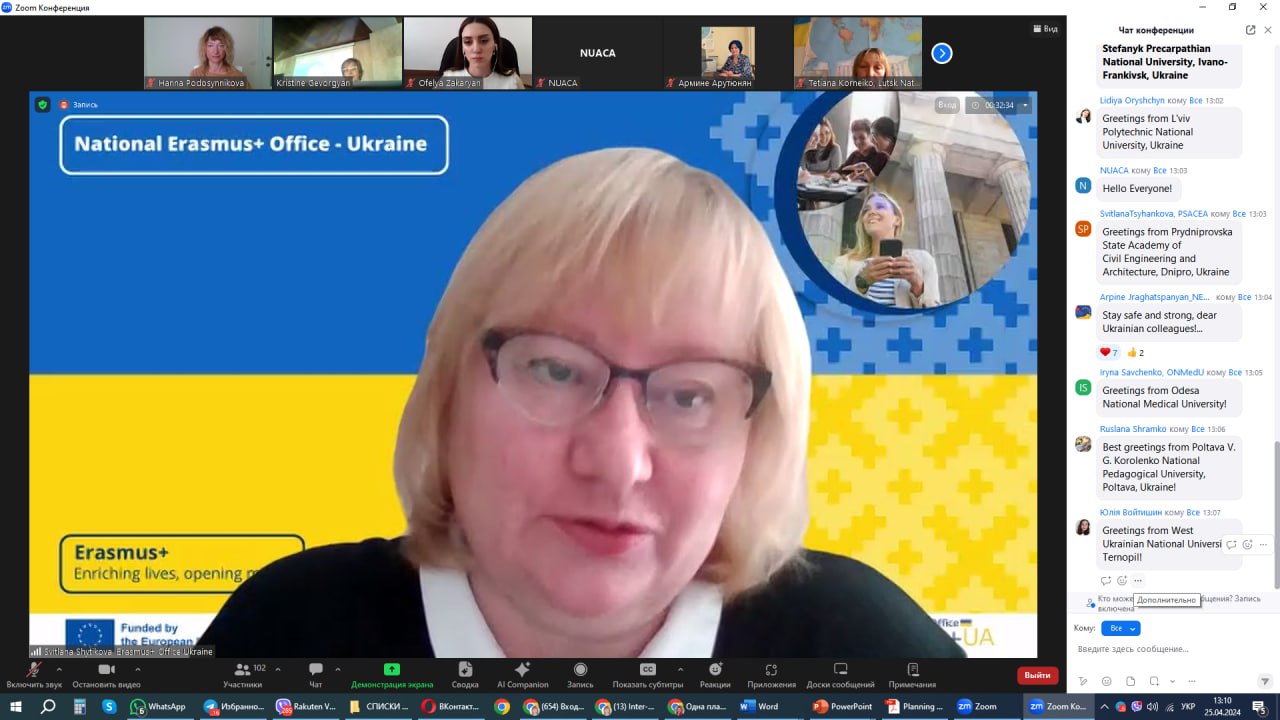Stop camera using Остановить видео
The image size is (1280, 720).
[107, 674]
